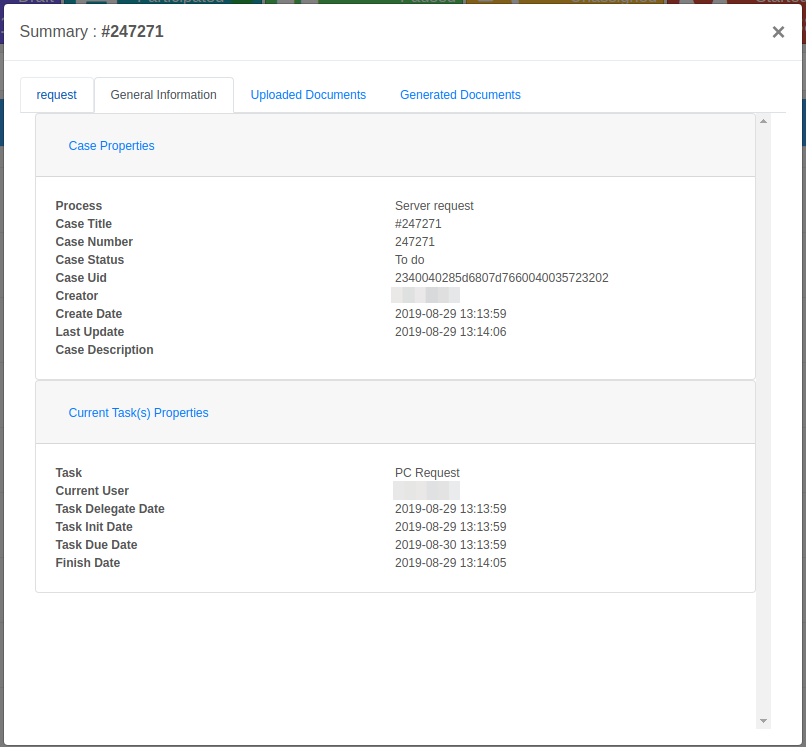
Task: Click the Summary #247271 dialog title
Action: pyautogui.click(x=91, y=32)
